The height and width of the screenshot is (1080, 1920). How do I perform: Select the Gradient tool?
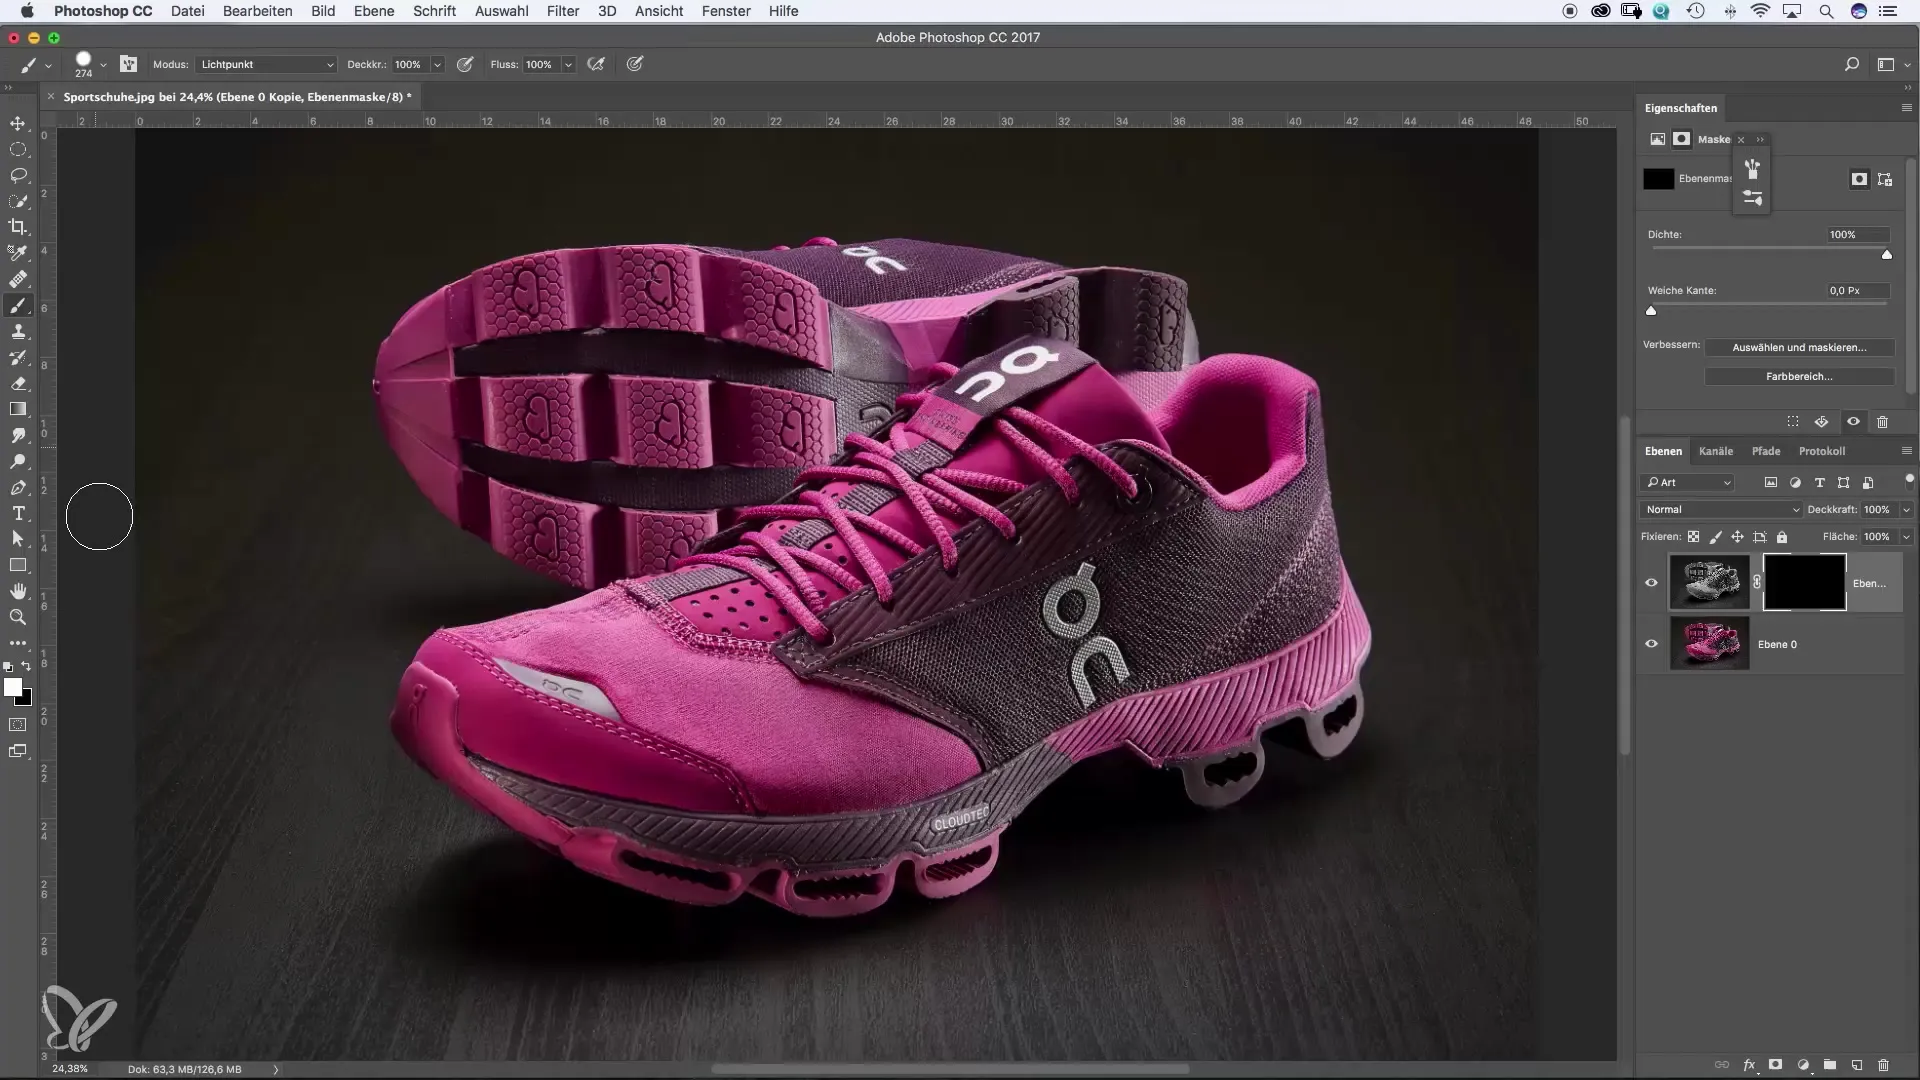coord(18,410)
